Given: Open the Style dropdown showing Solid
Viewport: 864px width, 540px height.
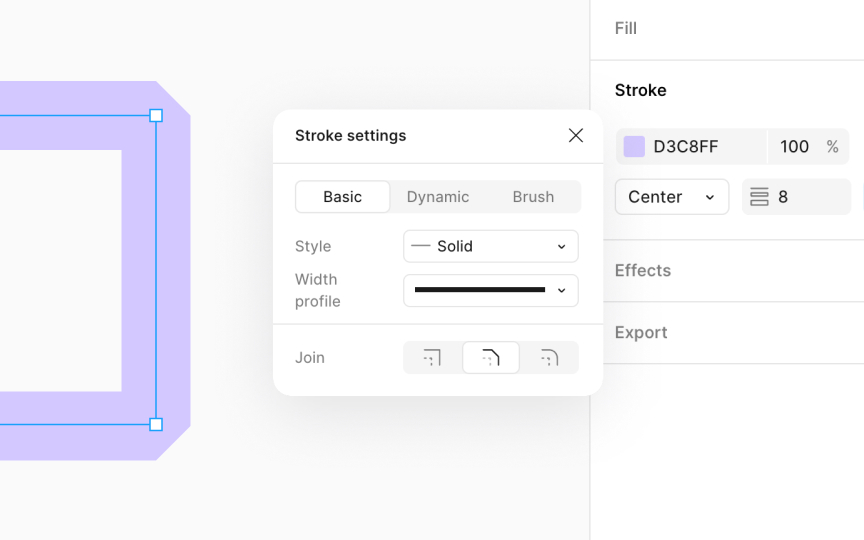Looking at the screenshot, I should click(490, 246).
